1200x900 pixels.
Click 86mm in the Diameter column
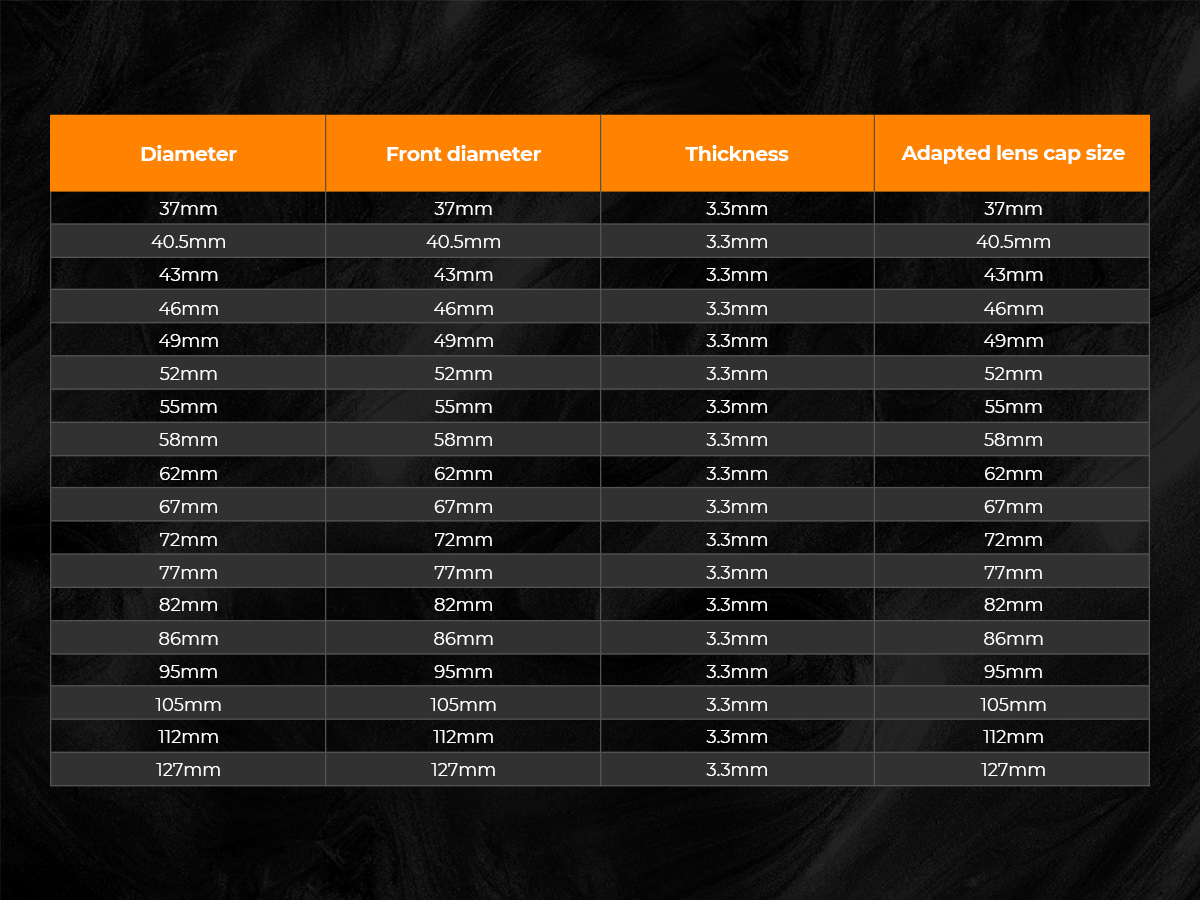(x=188, y=638)
